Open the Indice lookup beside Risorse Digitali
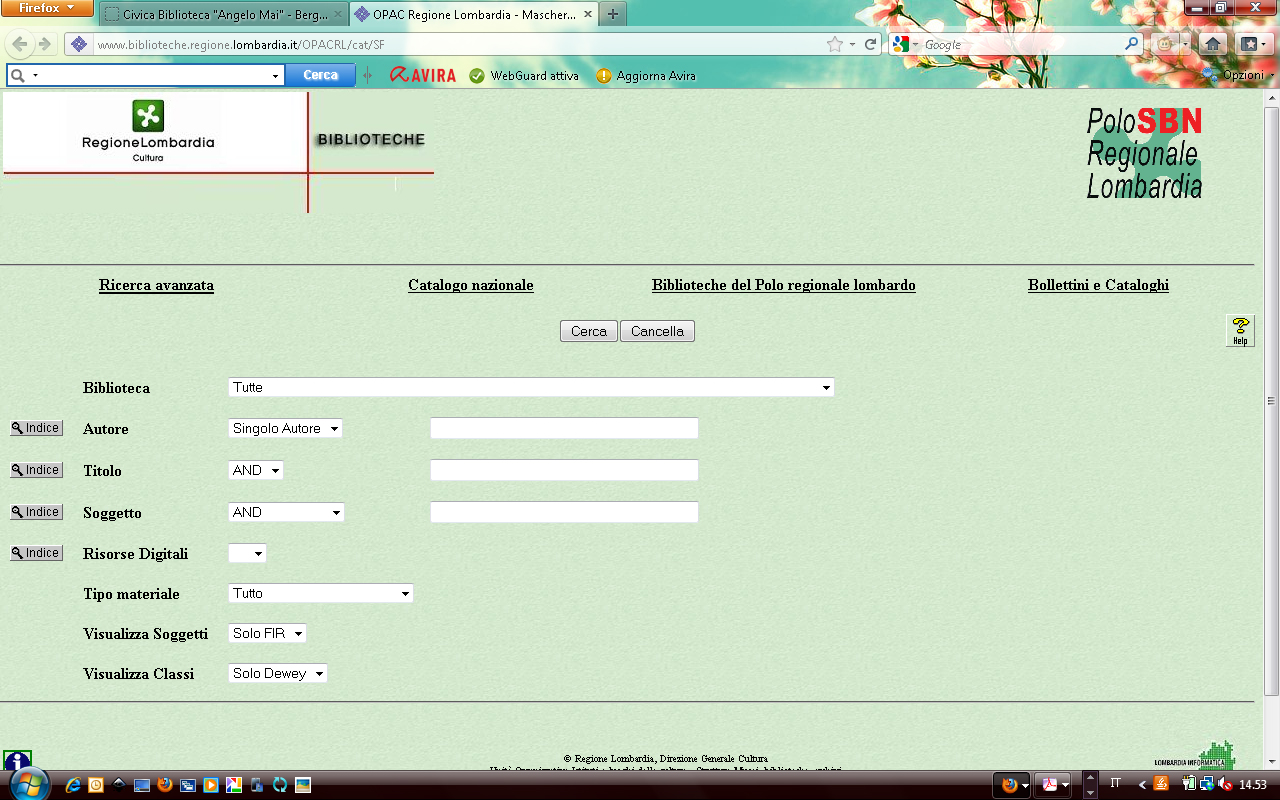Image resolution: width=1280 pixels, height=800 pixels. [36, 553]
